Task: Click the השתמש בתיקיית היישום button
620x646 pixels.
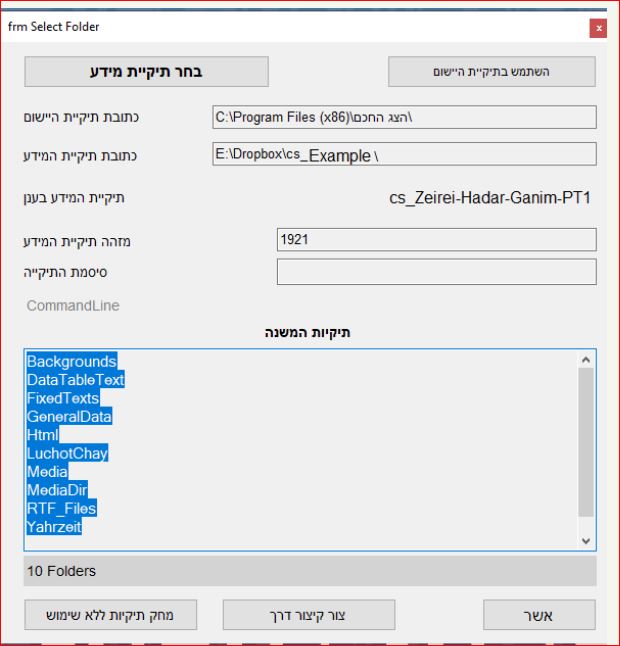Action: 491,72
